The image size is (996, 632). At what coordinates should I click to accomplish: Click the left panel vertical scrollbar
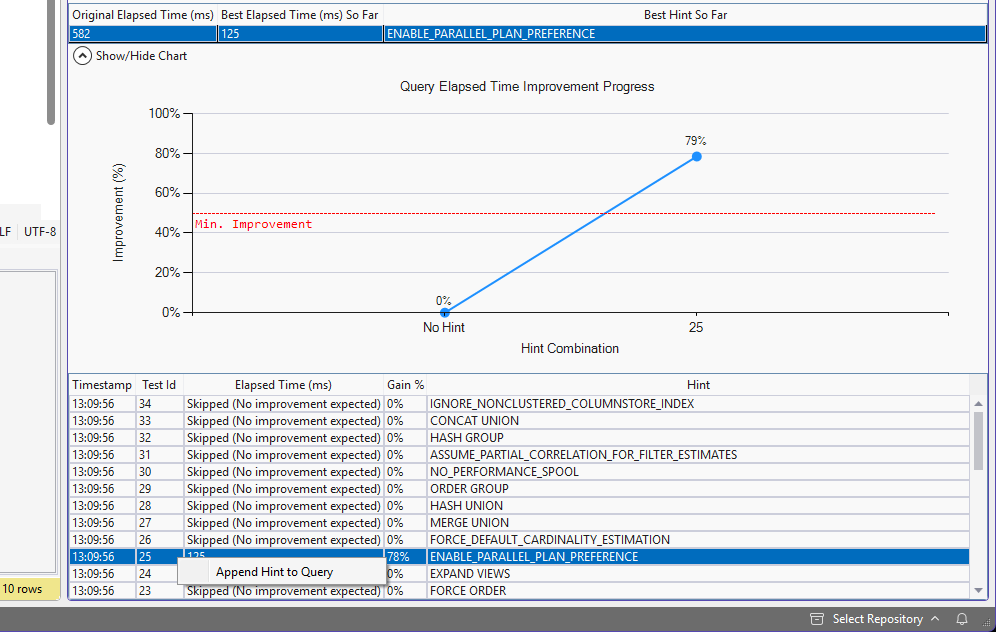(x=51, y=62)
